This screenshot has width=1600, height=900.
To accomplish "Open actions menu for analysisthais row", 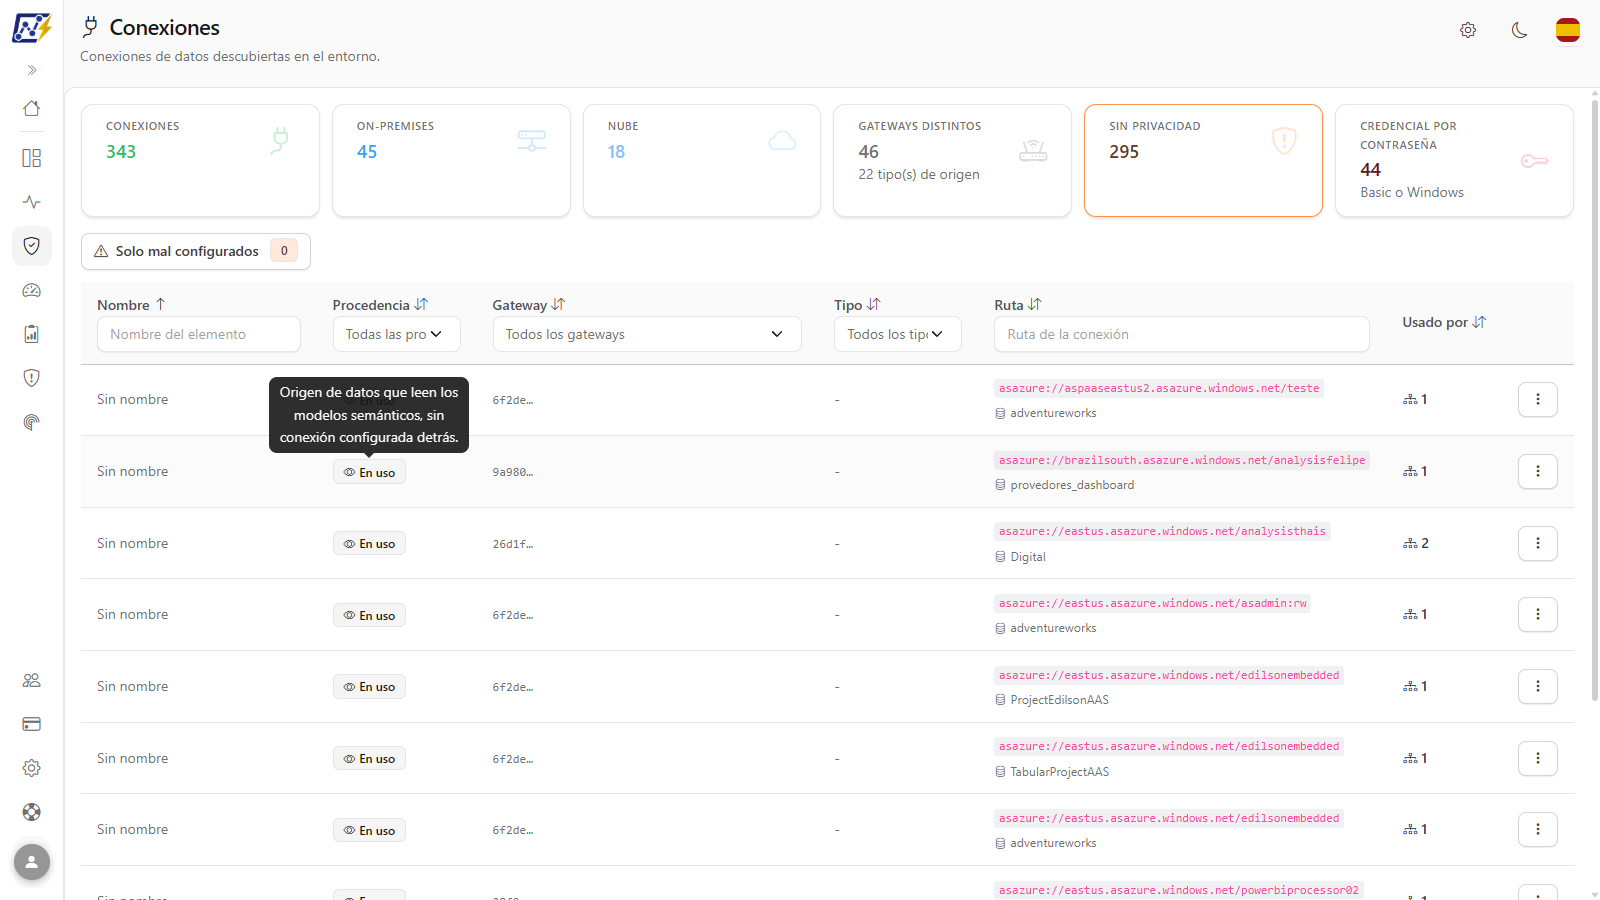I will 1538,543.
